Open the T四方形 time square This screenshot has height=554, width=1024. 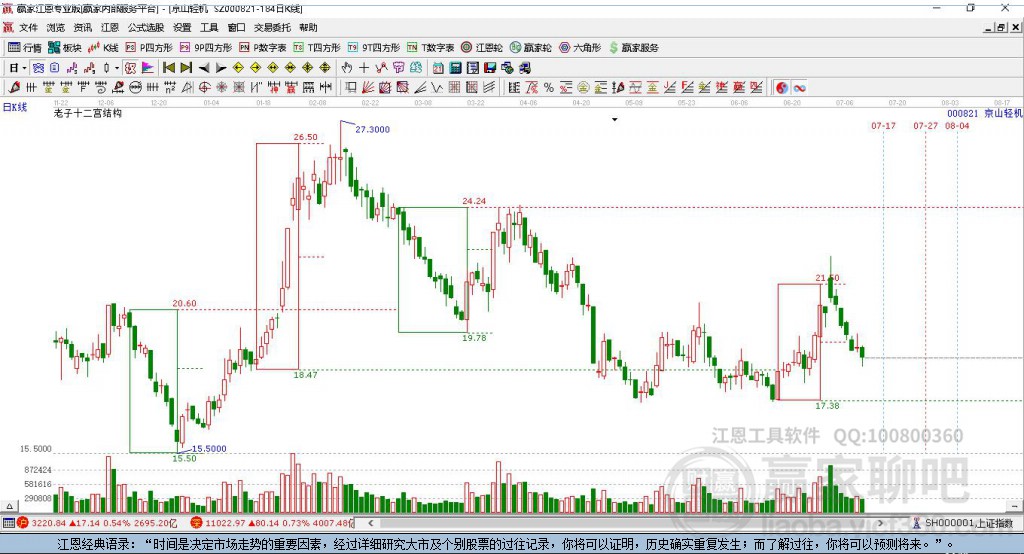click(x=317, y=48)
